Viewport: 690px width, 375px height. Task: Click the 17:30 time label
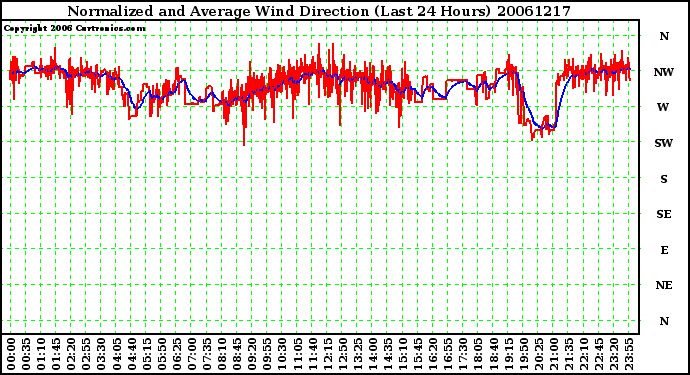pos(463,354)
